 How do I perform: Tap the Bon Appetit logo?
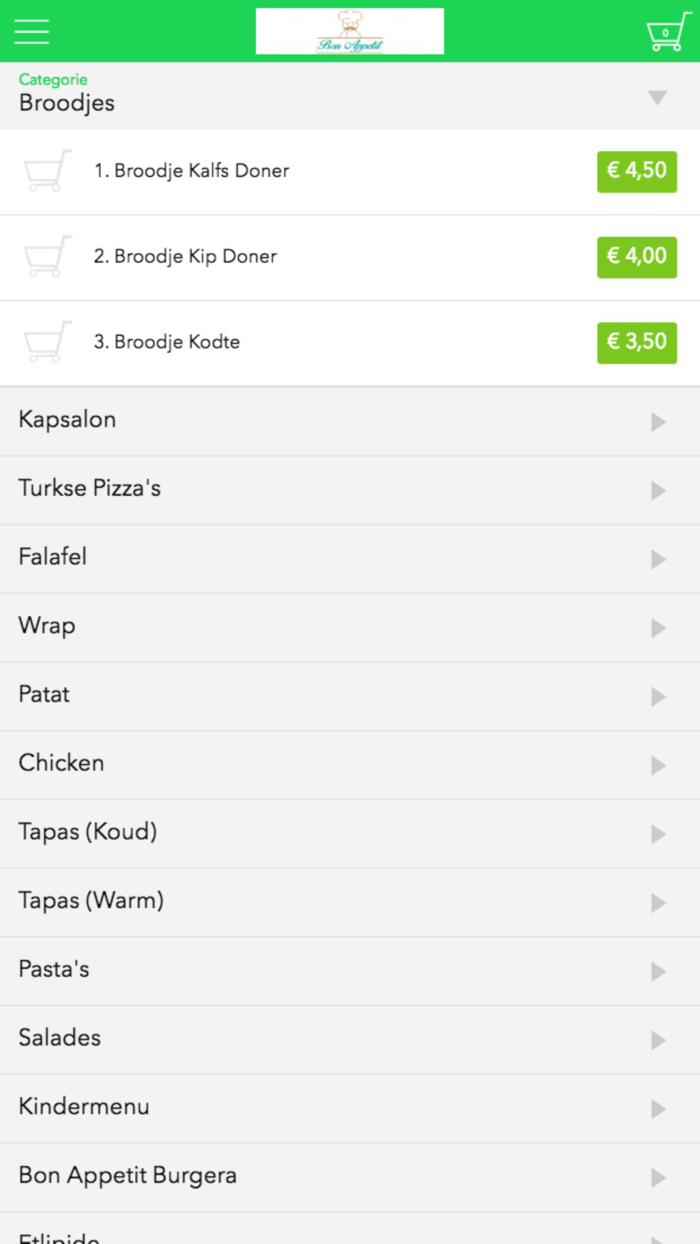[x=349, y=31]
